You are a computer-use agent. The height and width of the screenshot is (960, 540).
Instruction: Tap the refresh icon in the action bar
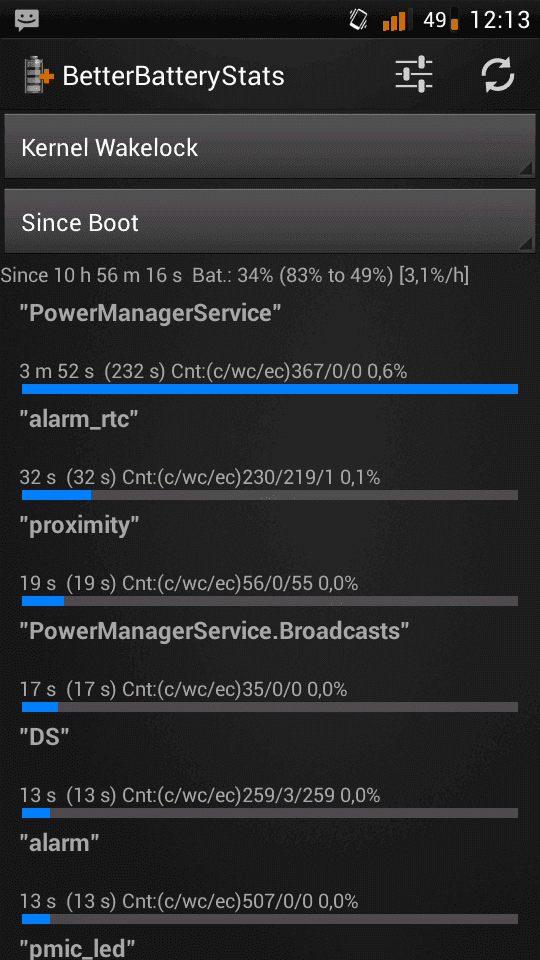tap(498, 76)
